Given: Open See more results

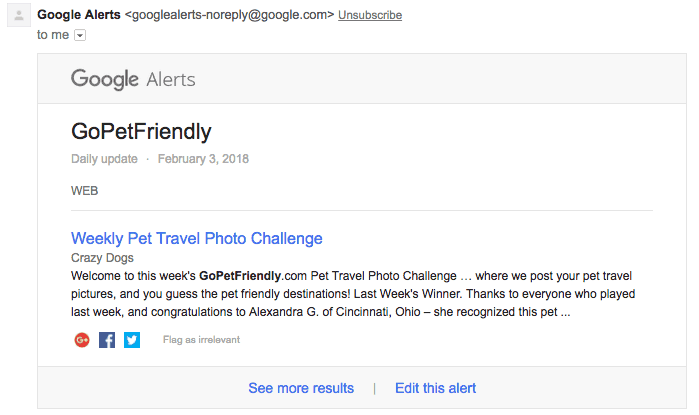Looking at the screenshot, I should click(x=301, y=388).
